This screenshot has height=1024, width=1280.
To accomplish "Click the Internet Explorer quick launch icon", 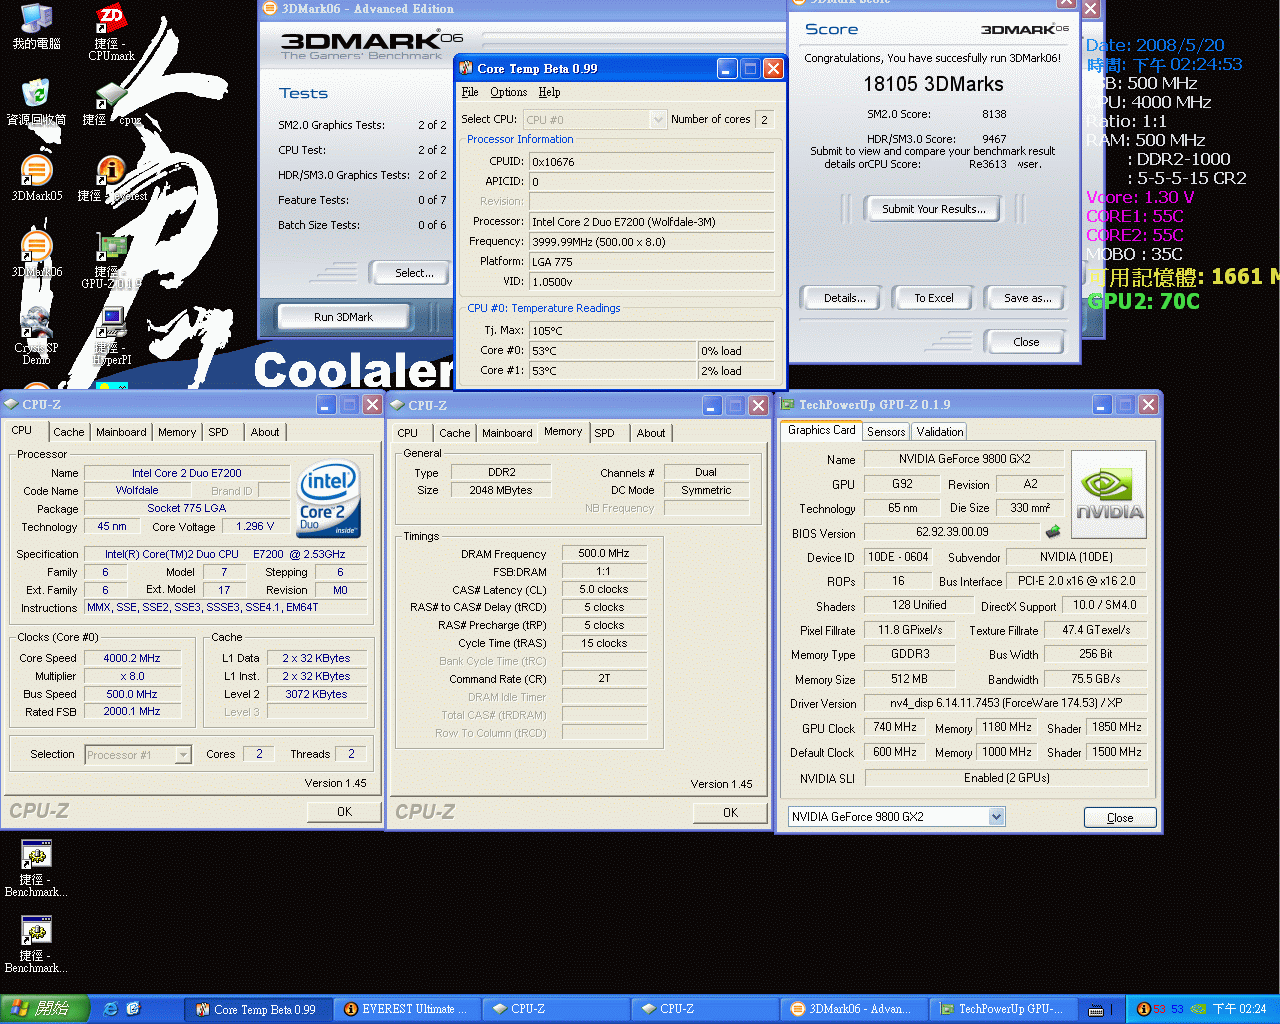I will [111, 1009].
